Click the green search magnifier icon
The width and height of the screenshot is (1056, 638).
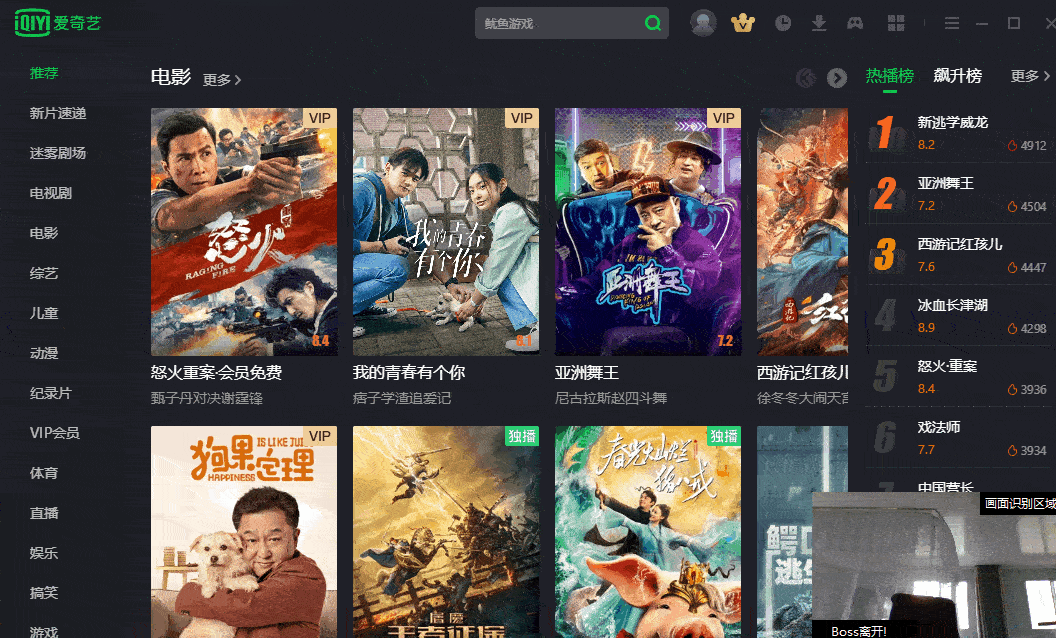click(653, 23)
